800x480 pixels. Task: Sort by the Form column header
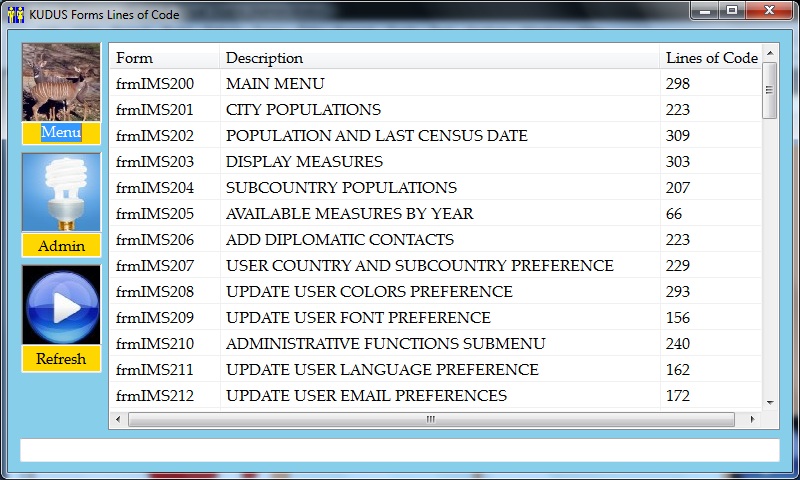coord(135,58)
